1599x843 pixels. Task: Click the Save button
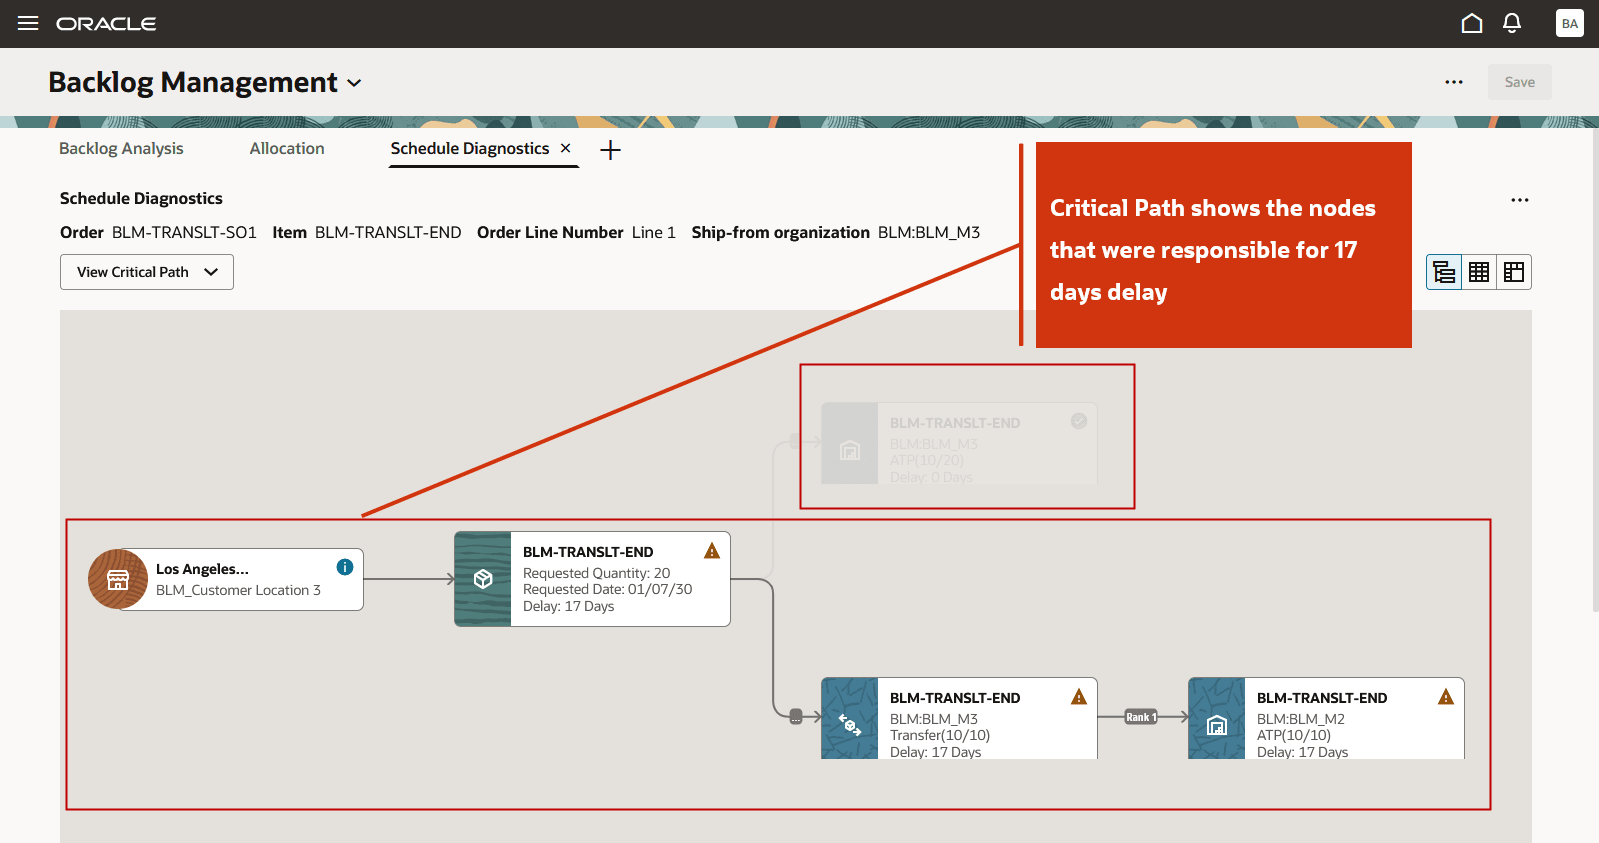click(x=1520, y=82)
